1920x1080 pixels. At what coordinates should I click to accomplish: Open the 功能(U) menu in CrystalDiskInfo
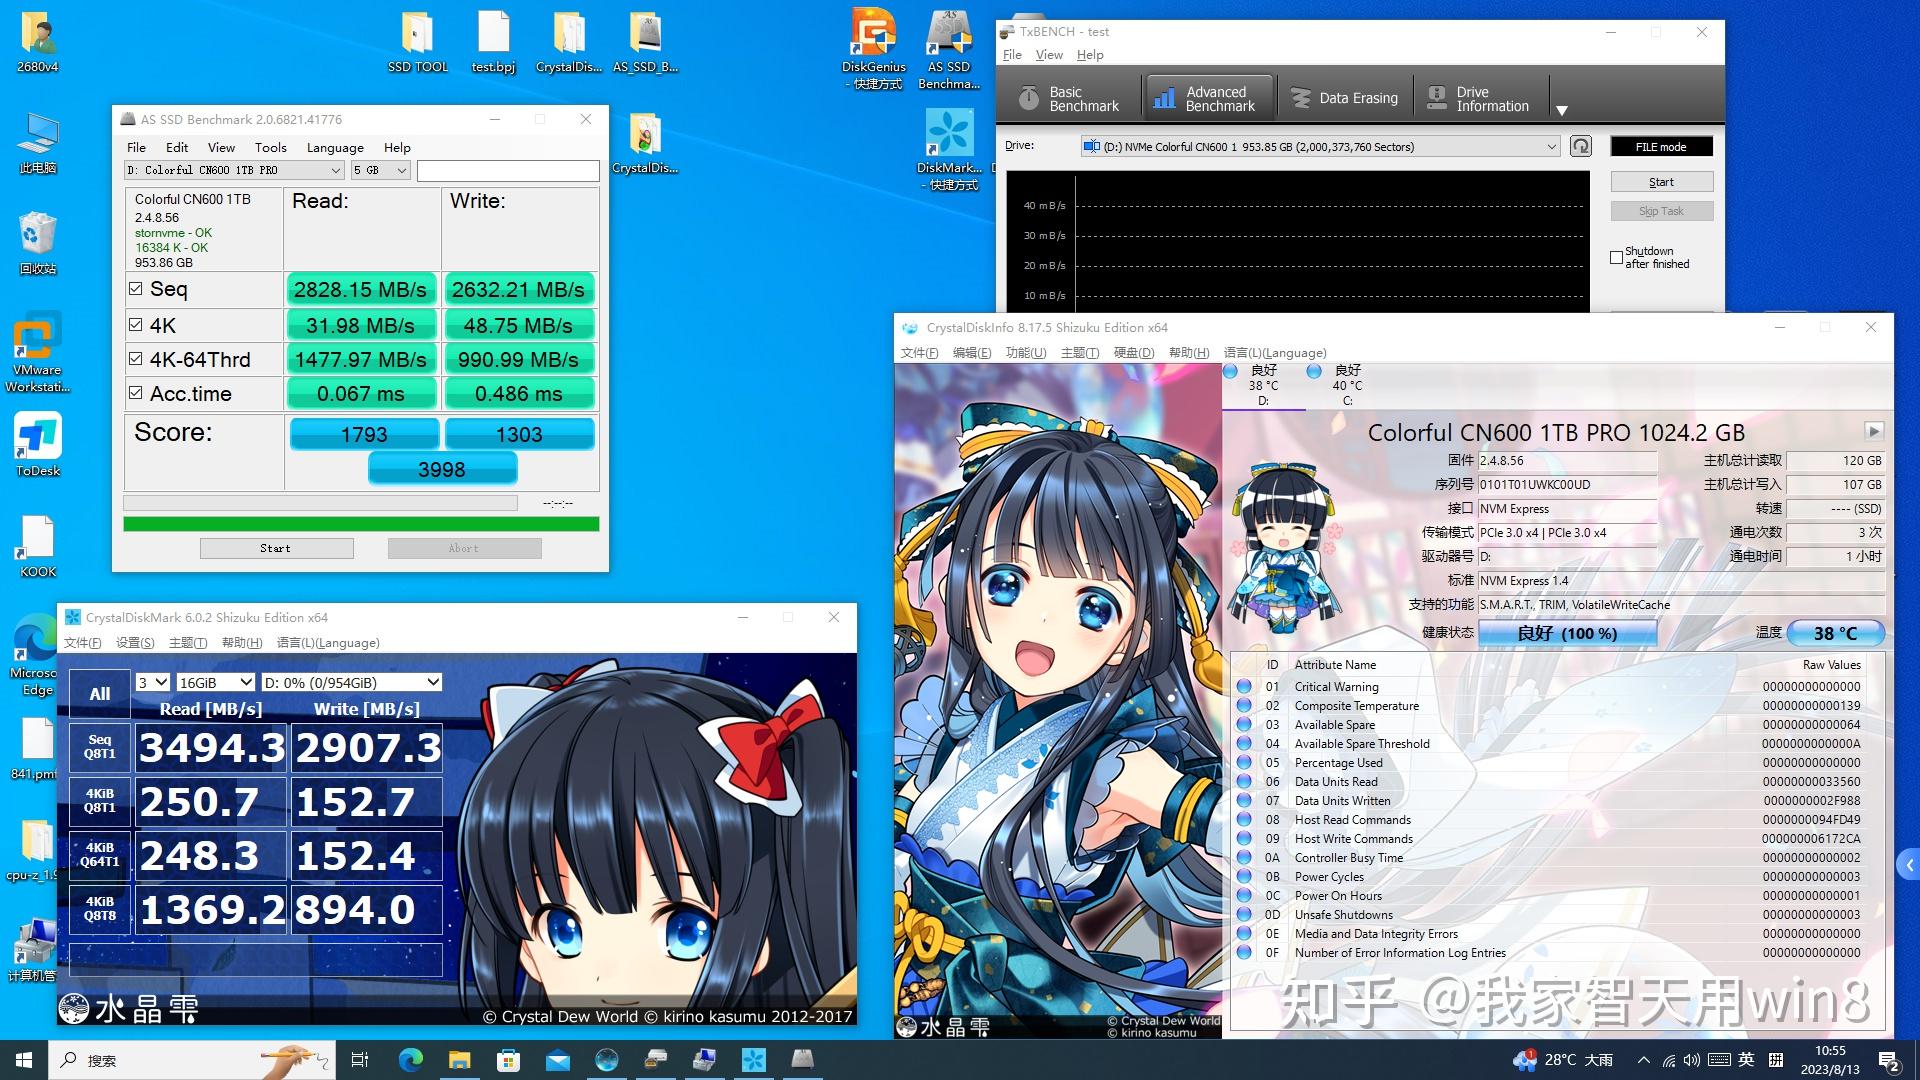[x=1026, y=352]
